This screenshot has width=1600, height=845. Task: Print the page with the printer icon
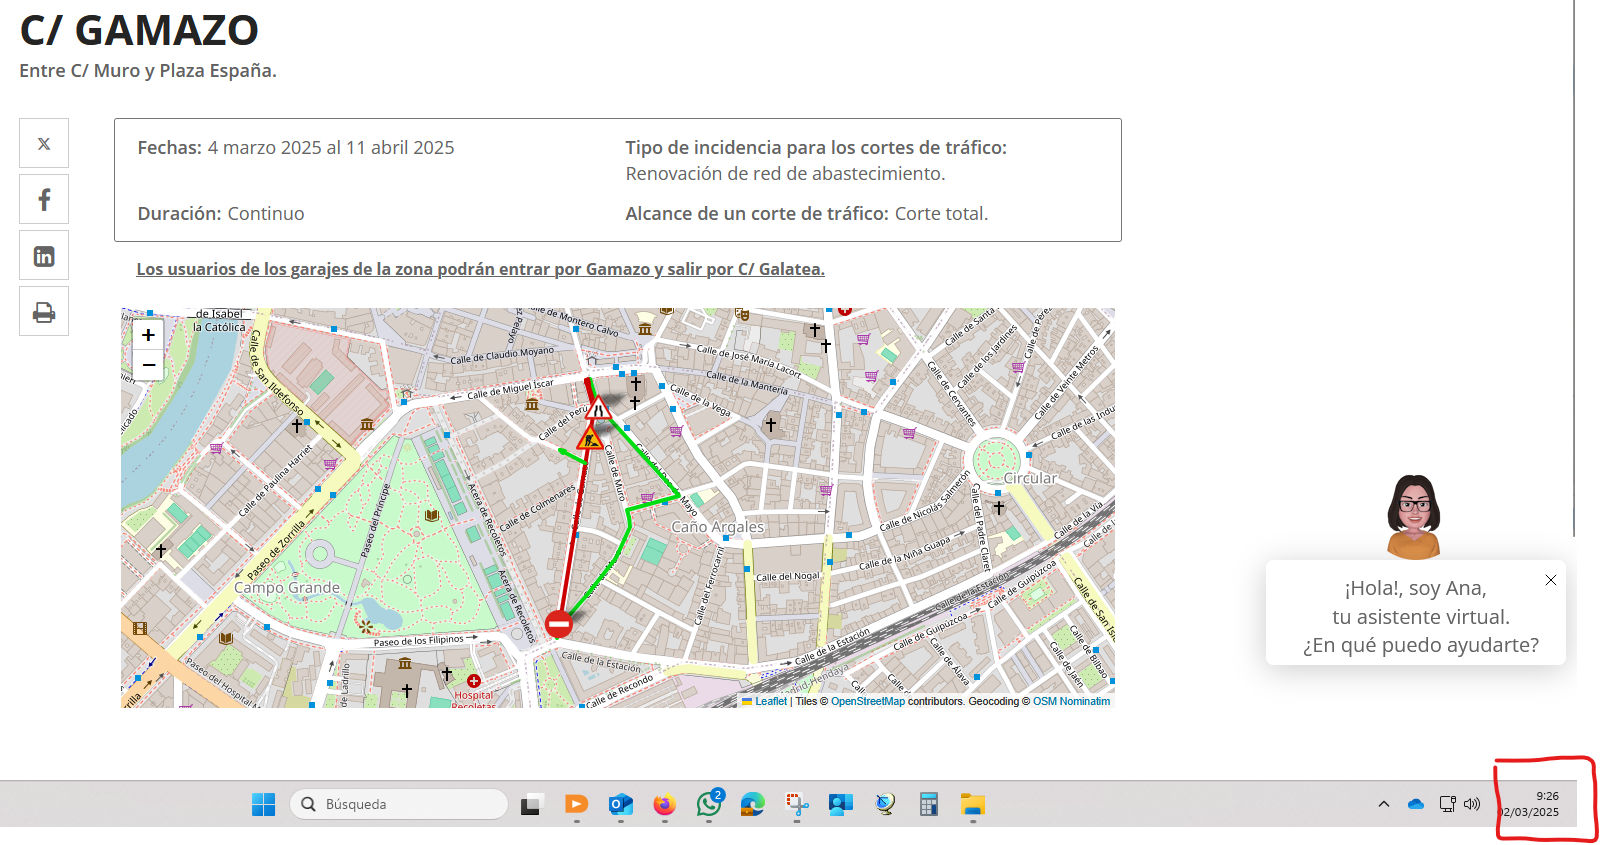click(44, 312)
